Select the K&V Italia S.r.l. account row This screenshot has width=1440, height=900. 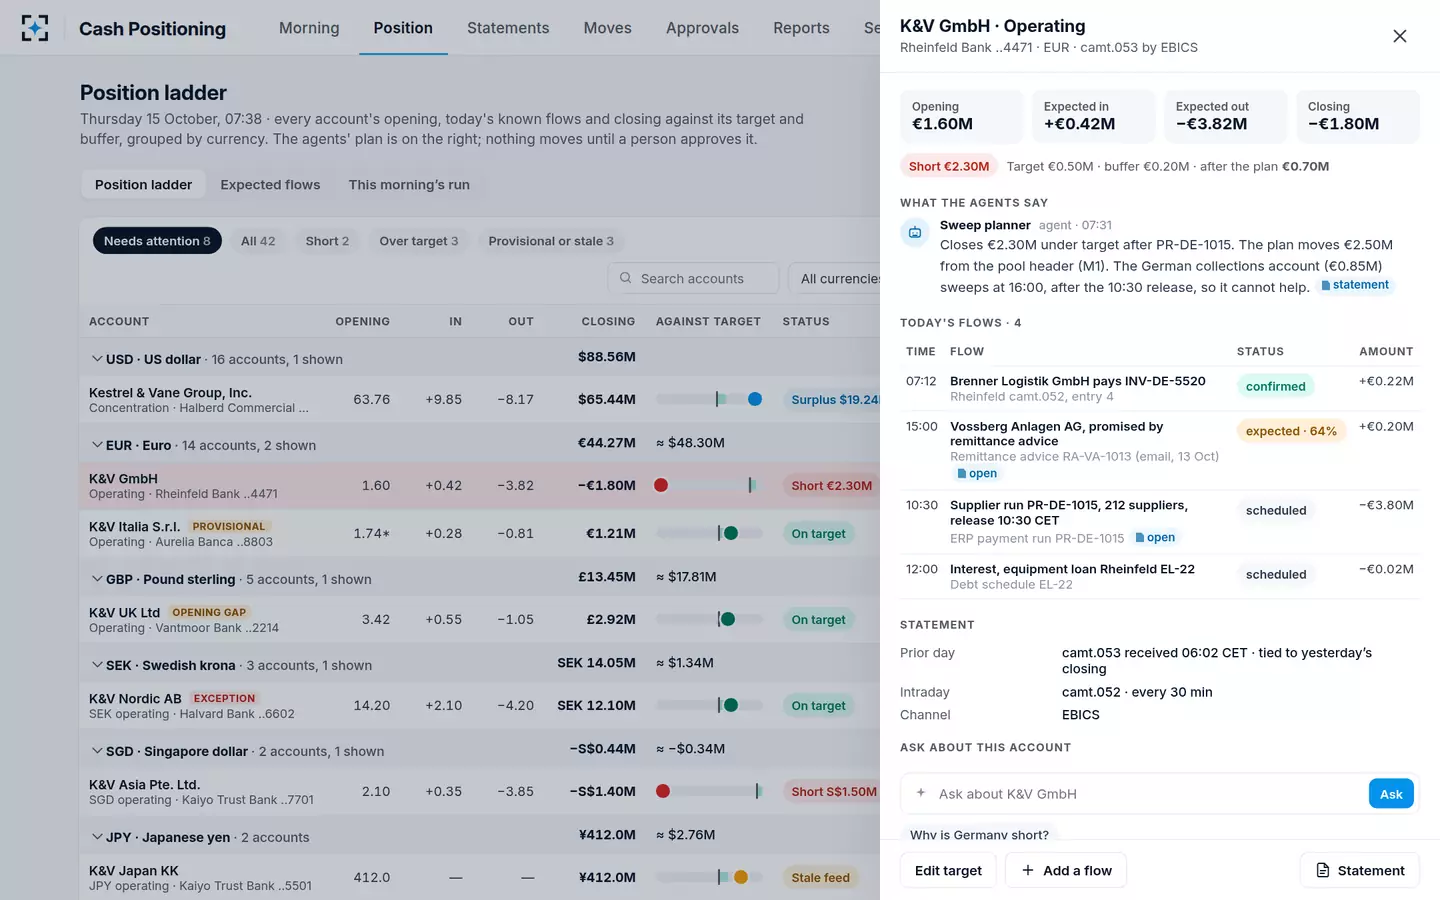pos(480,533)
